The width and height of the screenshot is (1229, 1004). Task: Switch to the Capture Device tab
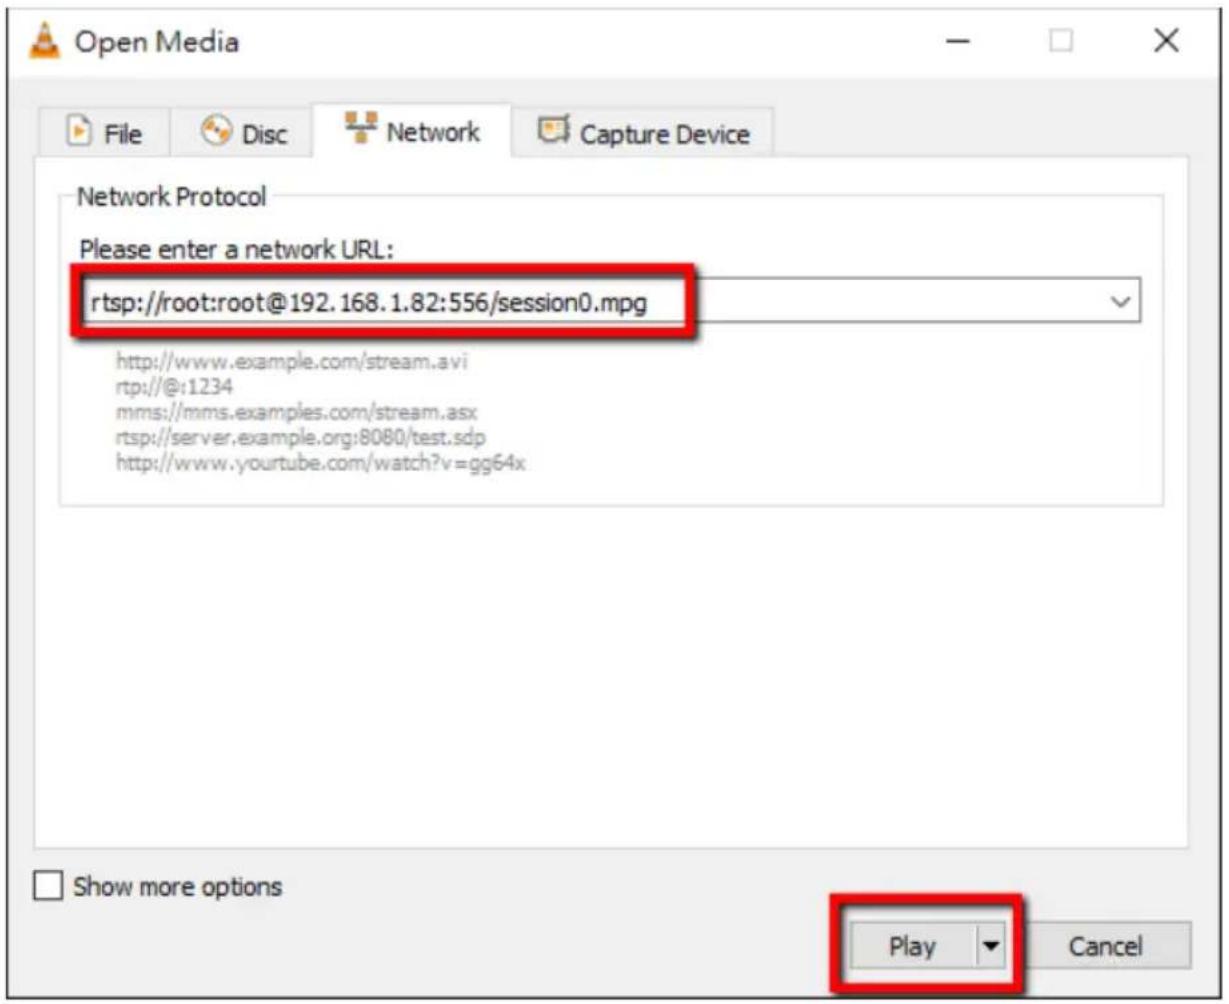tap(643, 133)
